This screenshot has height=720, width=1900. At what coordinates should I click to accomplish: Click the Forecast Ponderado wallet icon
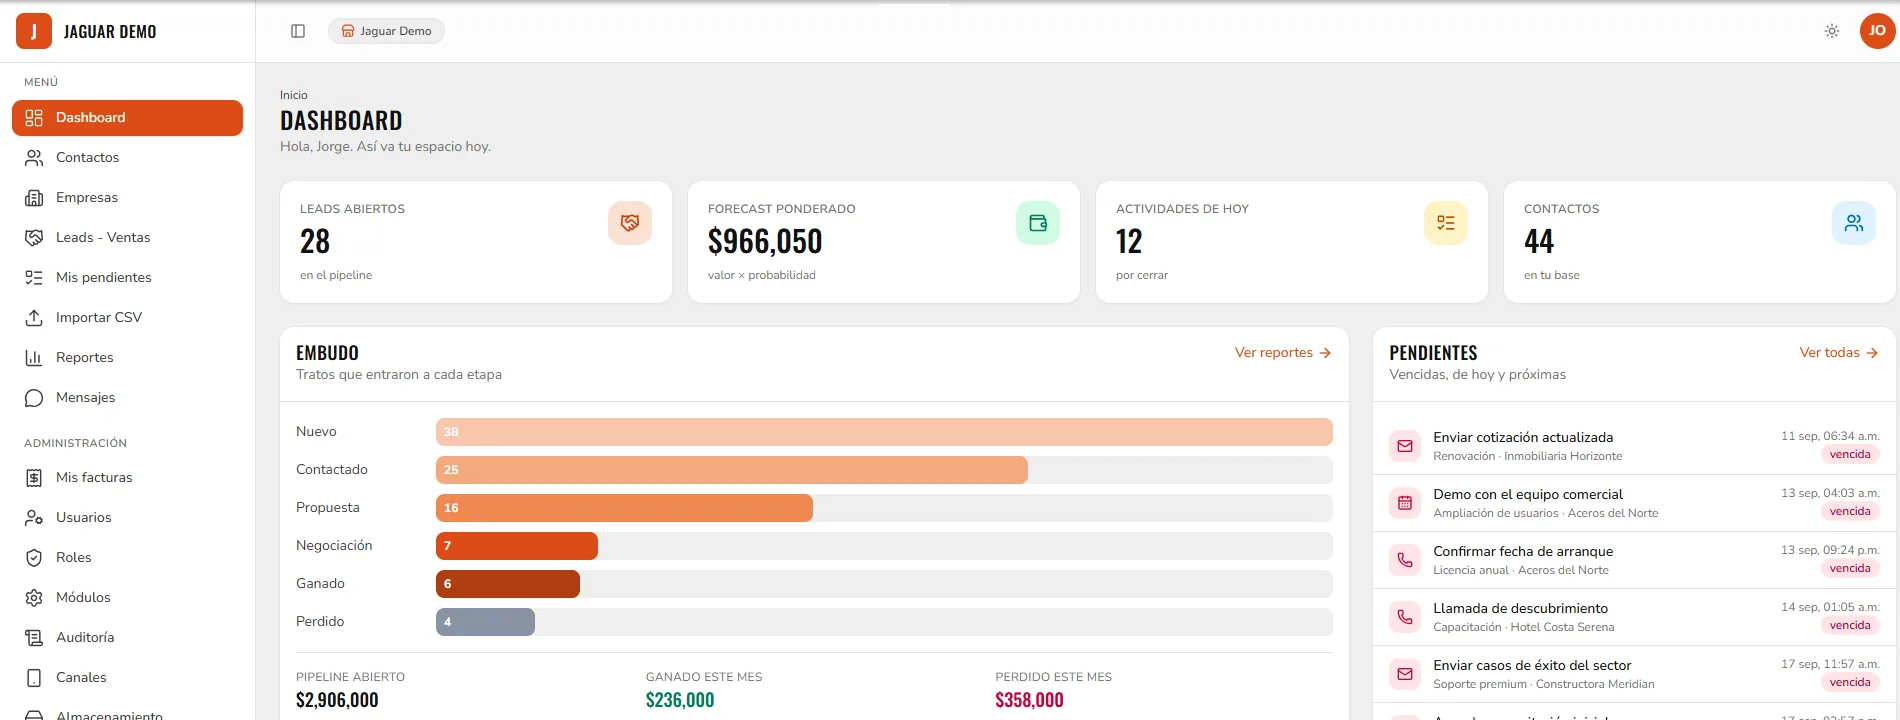(1038, 223)
